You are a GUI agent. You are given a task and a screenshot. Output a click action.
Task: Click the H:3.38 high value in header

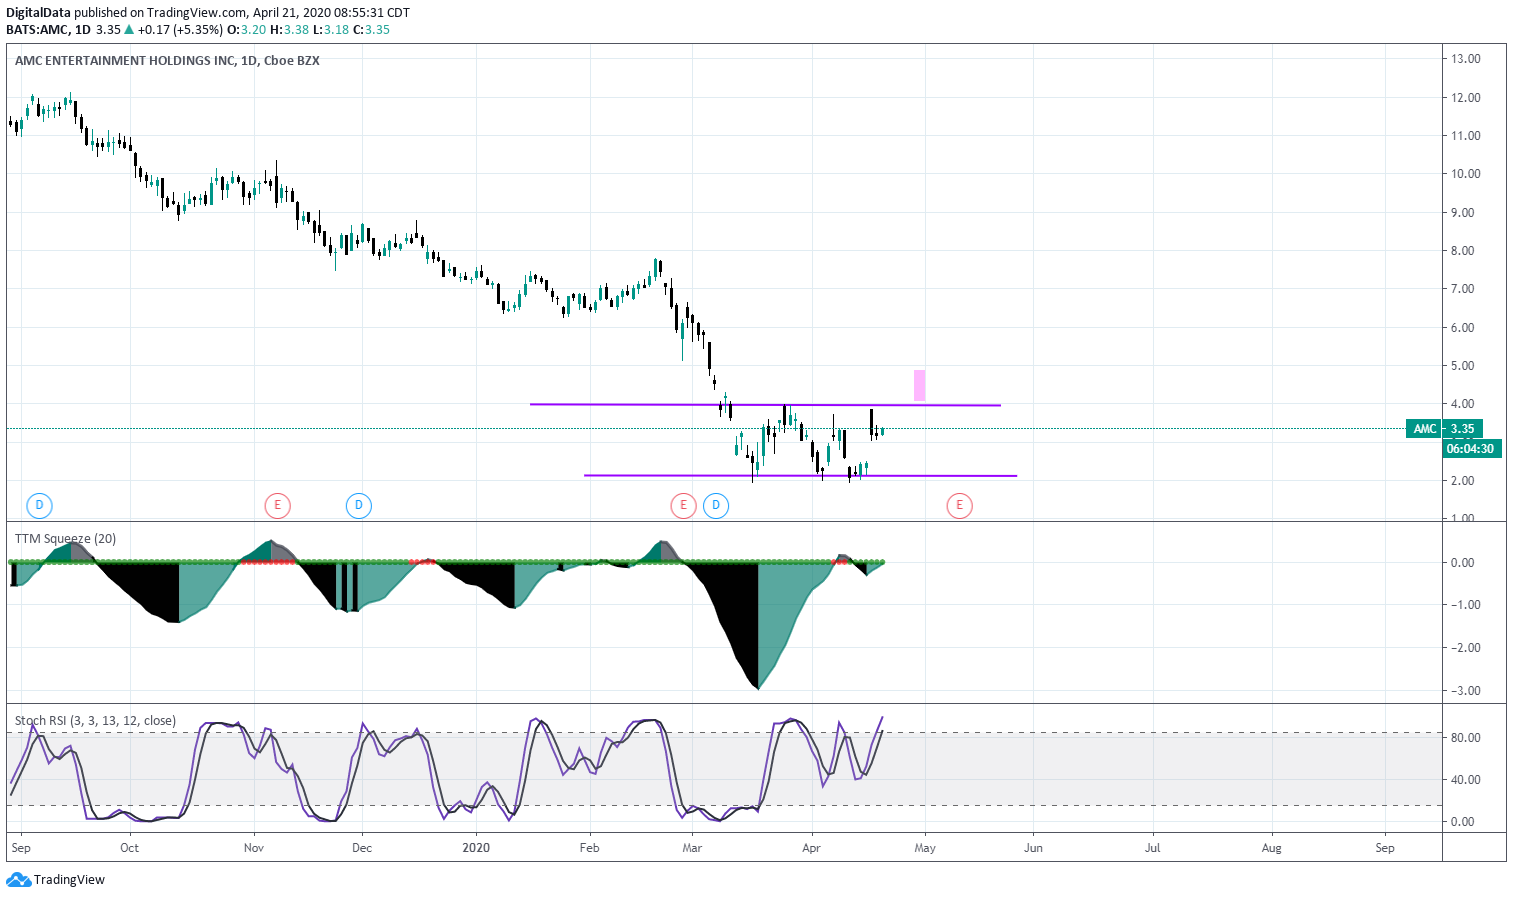click(x=290, y=29)
